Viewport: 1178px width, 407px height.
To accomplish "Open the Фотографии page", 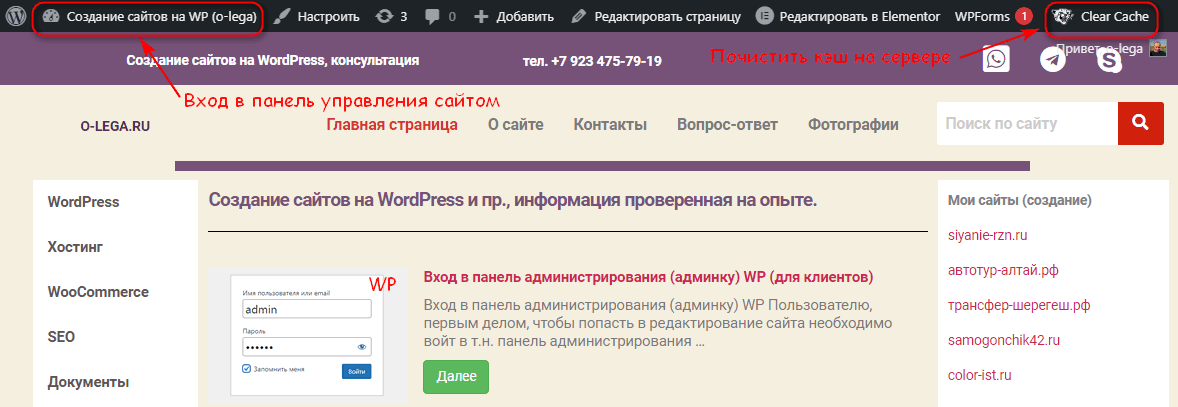I will [853, 125].
